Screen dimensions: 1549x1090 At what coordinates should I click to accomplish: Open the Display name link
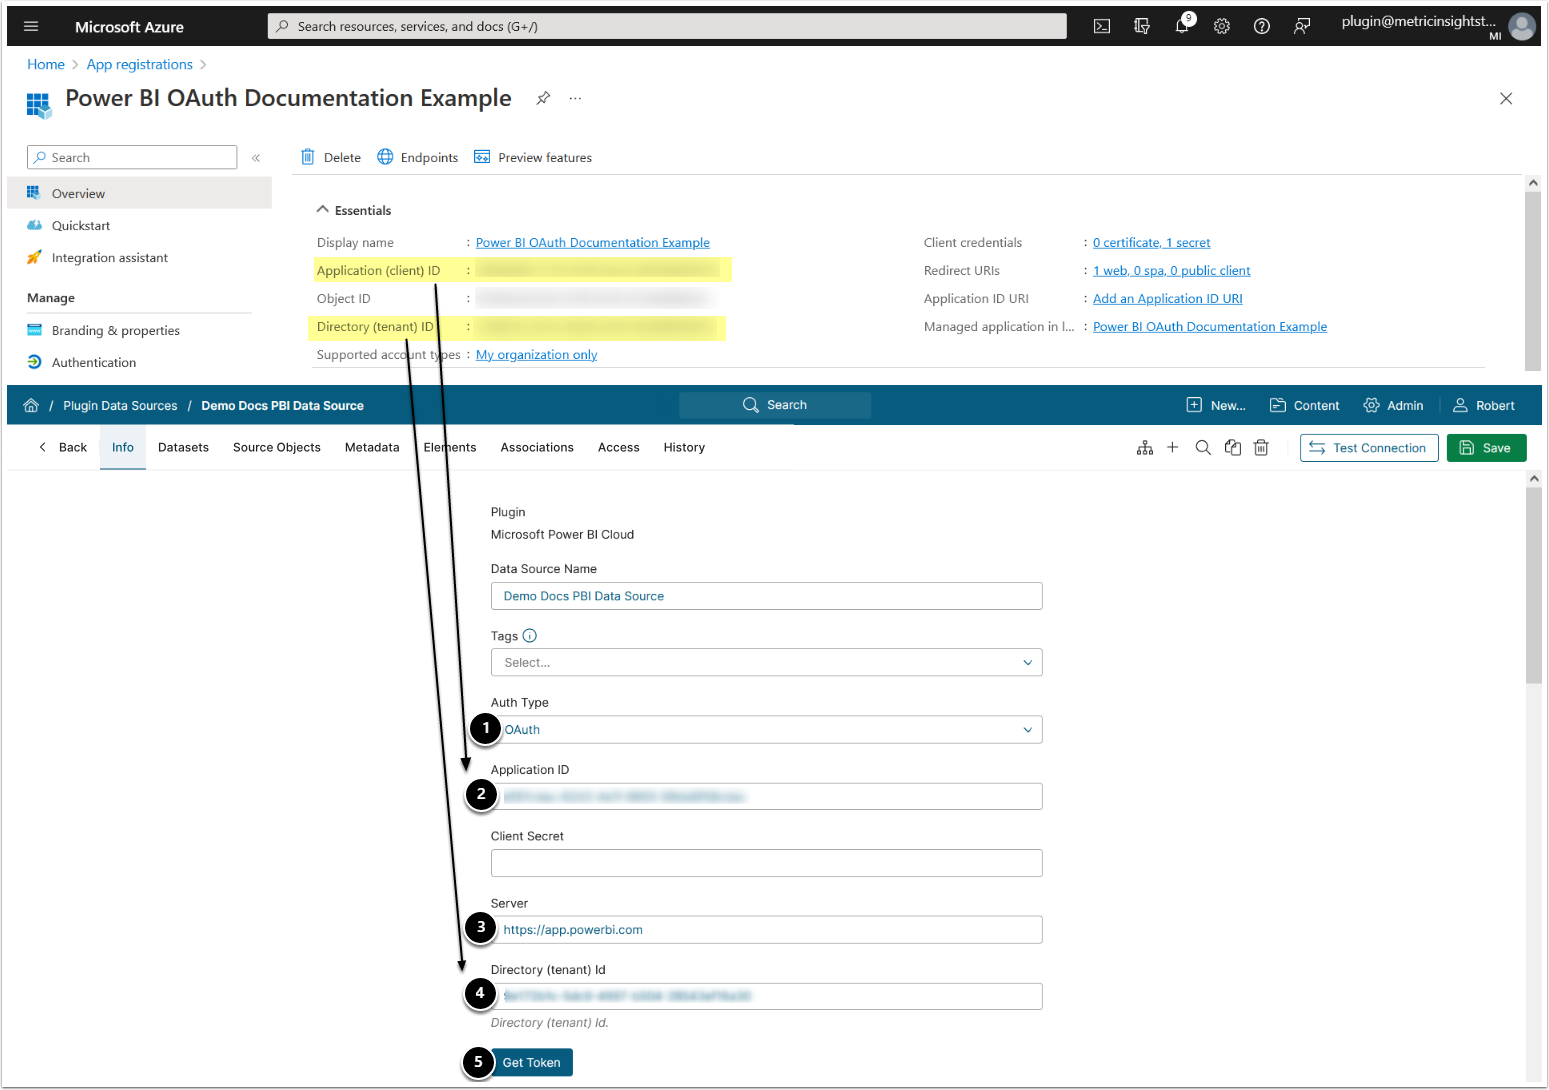(593, 243)
